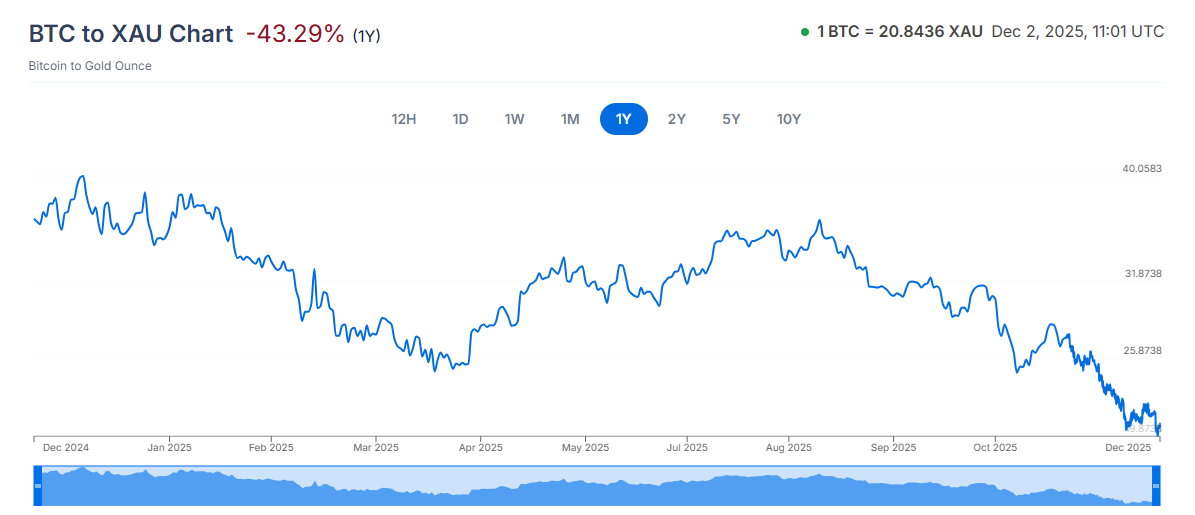Switch to the 1M range
This screenshot has height=515, width=1195.
[x=570, y=119]
